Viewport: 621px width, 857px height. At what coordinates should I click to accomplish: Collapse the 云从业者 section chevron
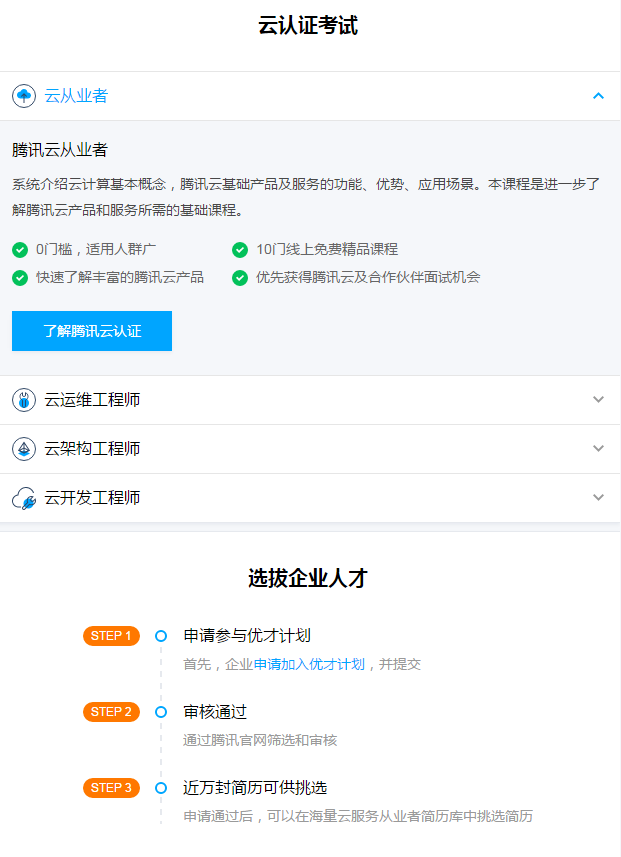pyautogui.click(x=598, y=96)
